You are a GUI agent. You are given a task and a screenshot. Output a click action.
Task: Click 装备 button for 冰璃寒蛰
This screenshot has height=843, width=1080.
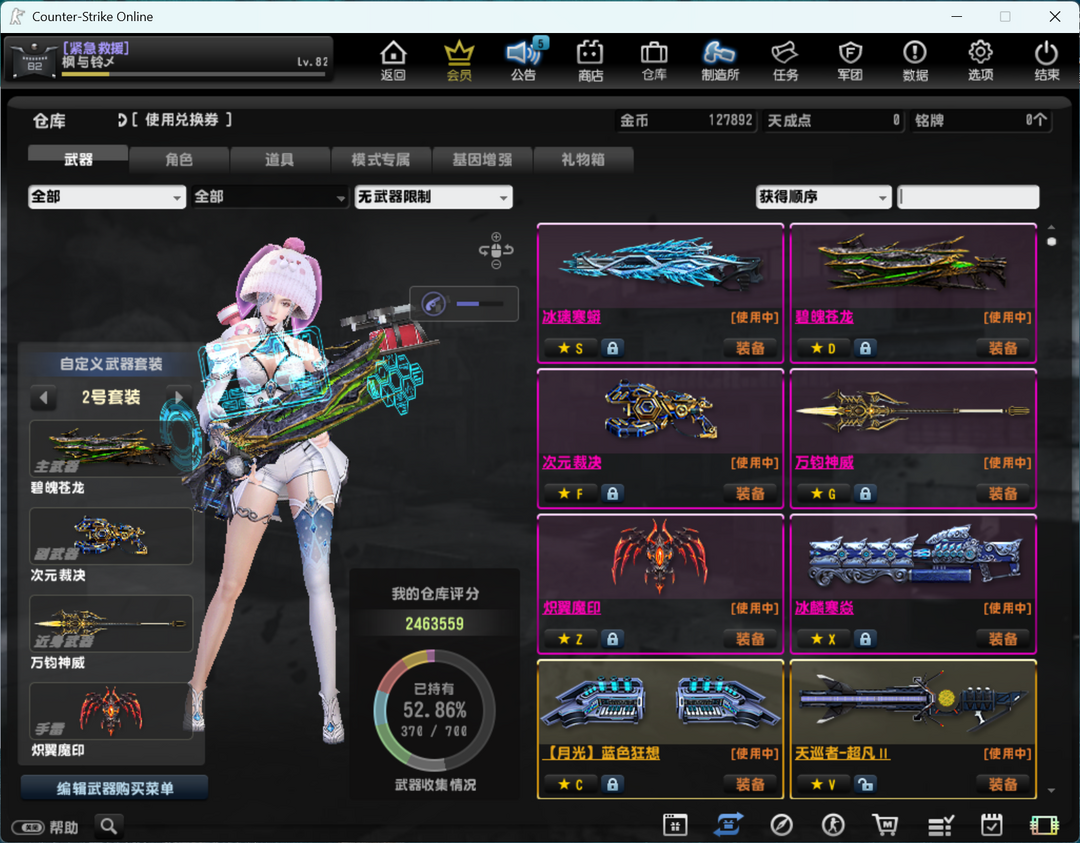[x=750, y=348]
